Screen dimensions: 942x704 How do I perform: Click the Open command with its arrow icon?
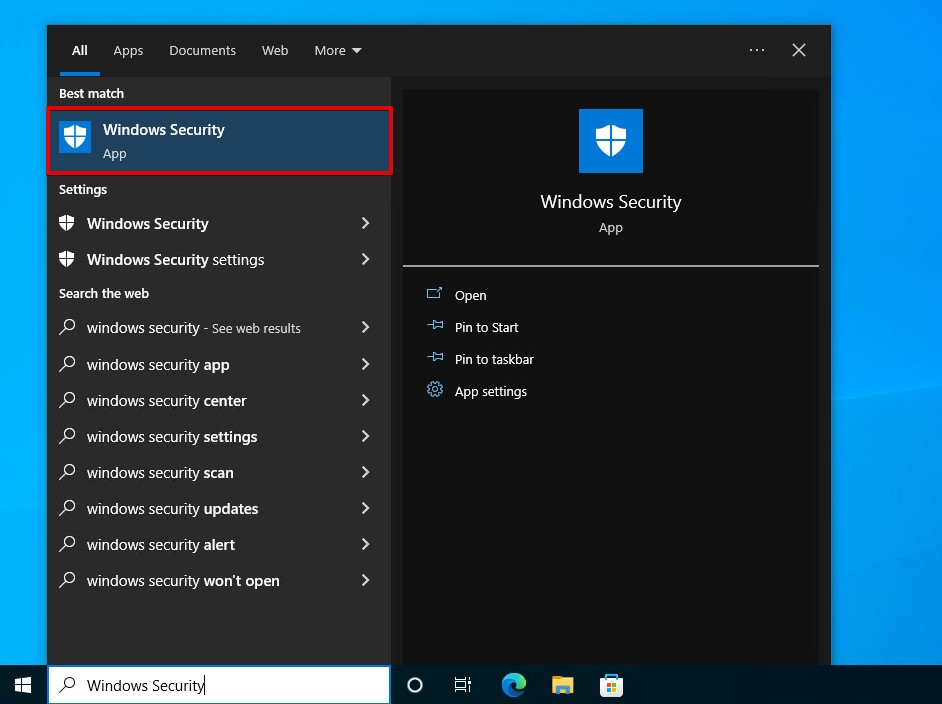(x=434, y=294)
